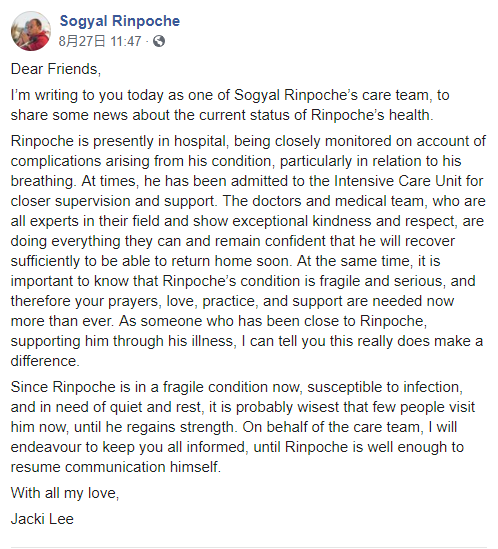Click the "Dear Friends," greeting line
Image resolution: width=498 pixels, height=549 pixels.
pos(56,69)
